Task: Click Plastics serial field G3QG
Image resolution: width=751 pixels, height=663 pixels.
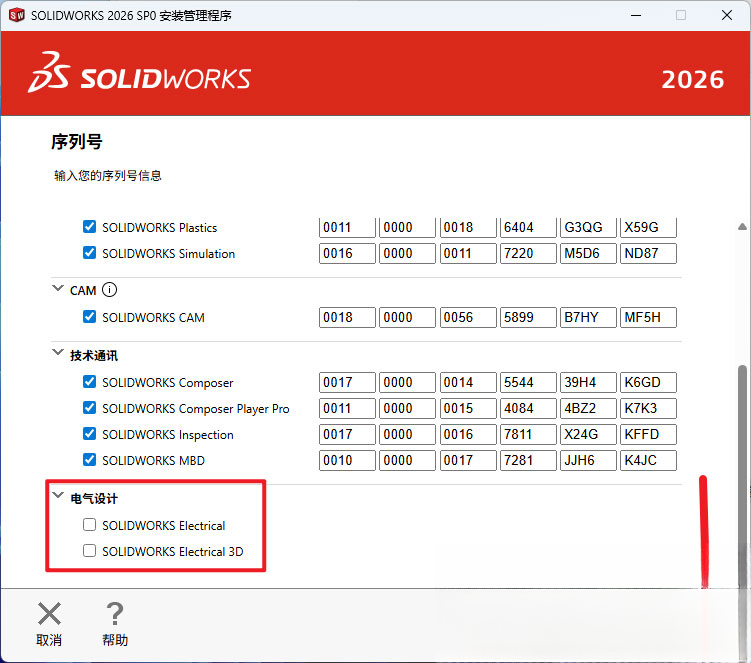Action: click(x=588, y=227)
